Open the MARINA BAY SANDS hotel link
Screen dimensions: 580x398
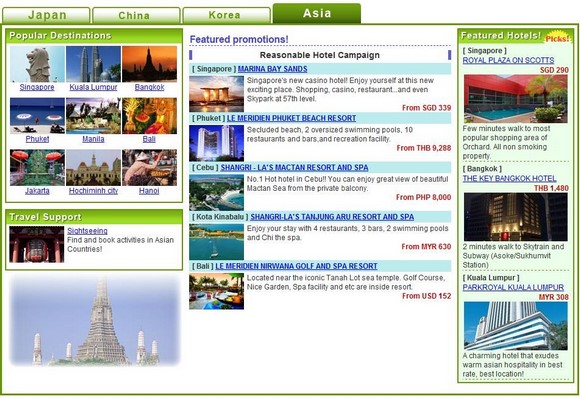point(273,69)
